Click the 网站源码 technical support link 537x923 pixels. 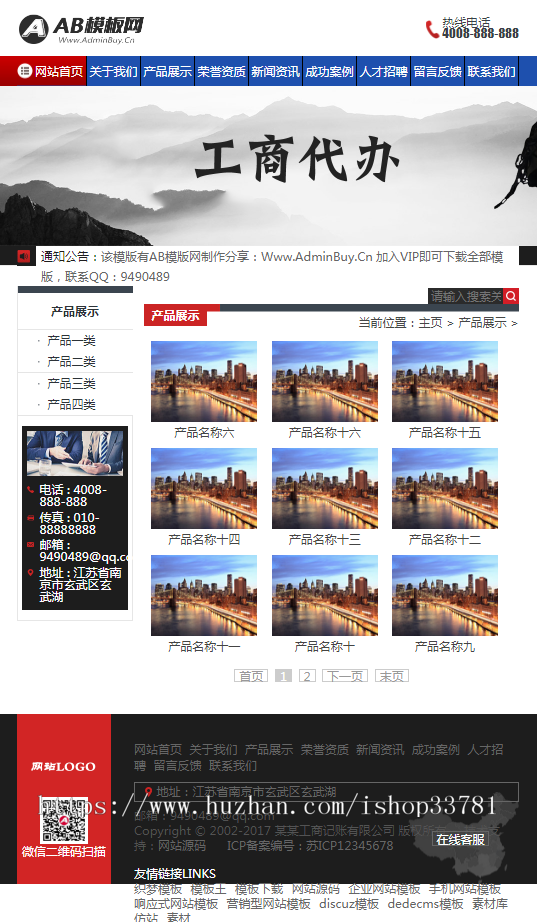182,846
